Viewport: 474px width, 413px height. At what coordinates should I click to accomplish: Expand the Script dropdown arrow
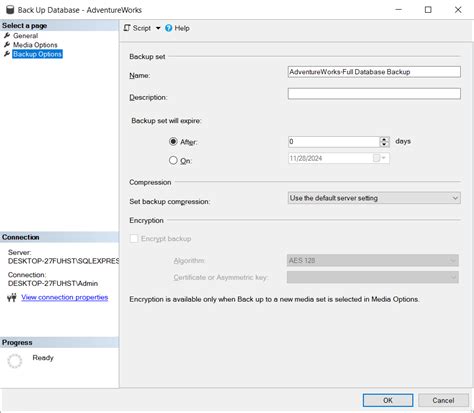tap(158, 28)
